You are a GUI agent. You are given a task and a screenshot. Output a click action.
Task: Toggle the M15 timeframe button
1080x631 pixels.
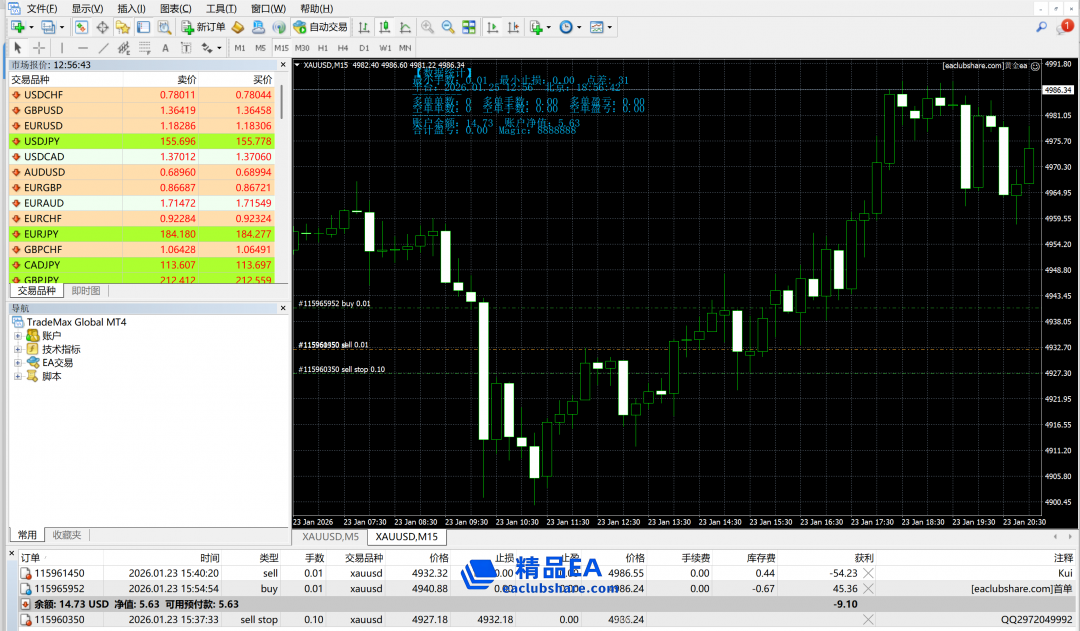[281, 47]
